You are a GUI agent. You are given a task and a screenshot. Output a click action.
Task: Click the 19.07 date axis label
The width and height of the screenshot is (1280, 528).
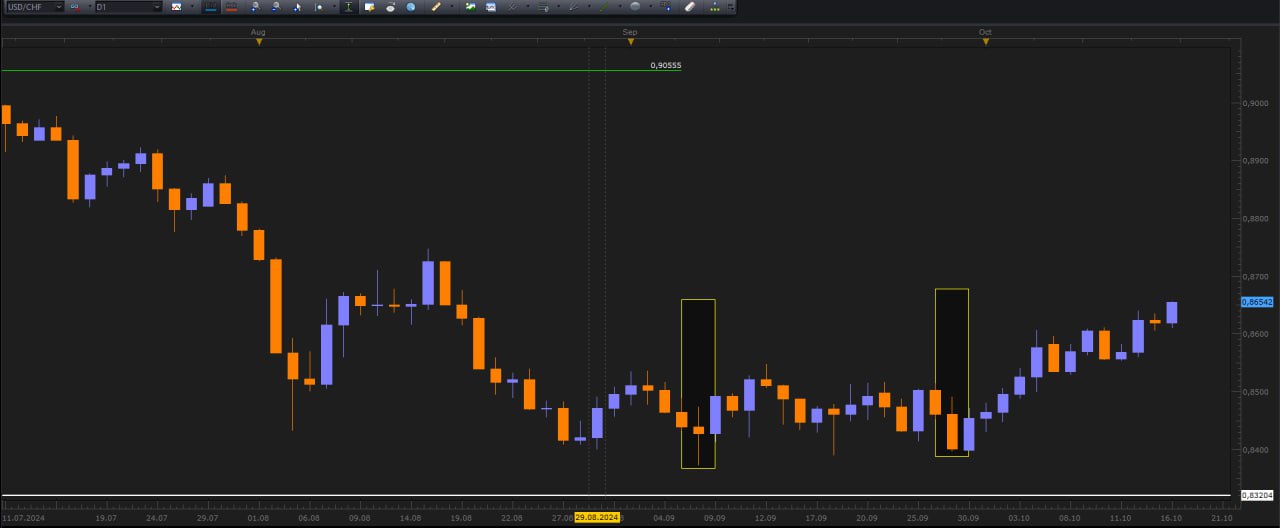click(x=106, y=518)
